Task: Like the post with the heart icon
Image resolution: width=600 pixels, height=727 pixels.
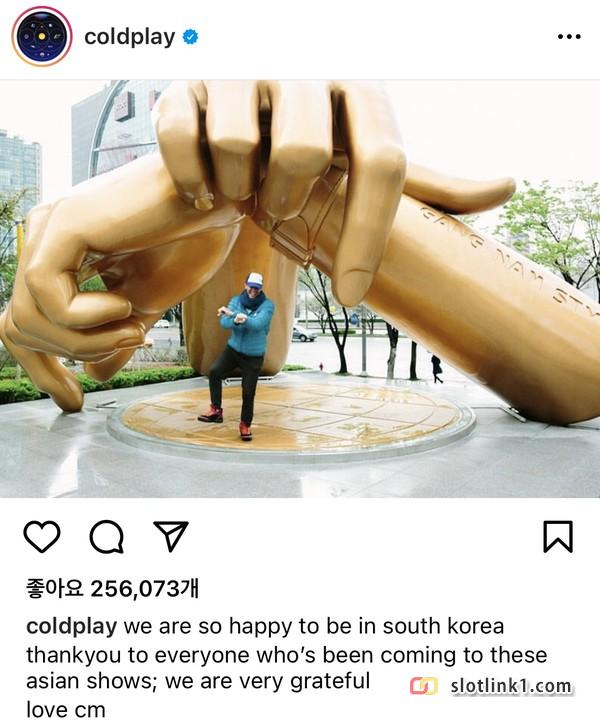Action: [42, 536]
